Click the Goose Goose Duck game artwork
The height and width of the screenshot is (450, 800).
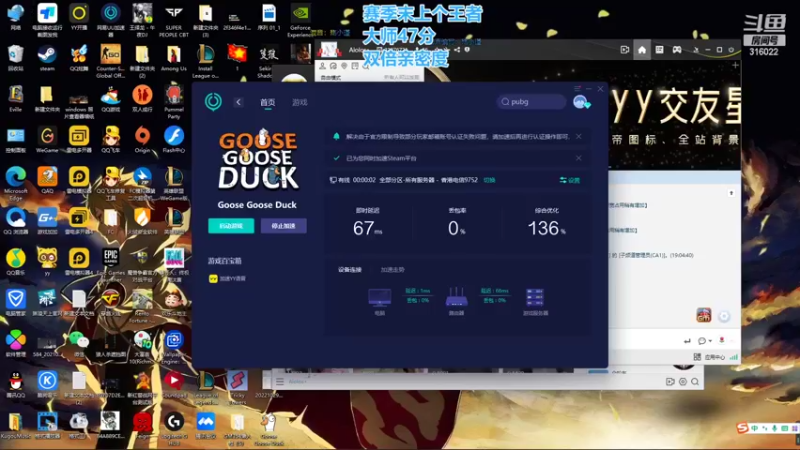click(258, 159)
